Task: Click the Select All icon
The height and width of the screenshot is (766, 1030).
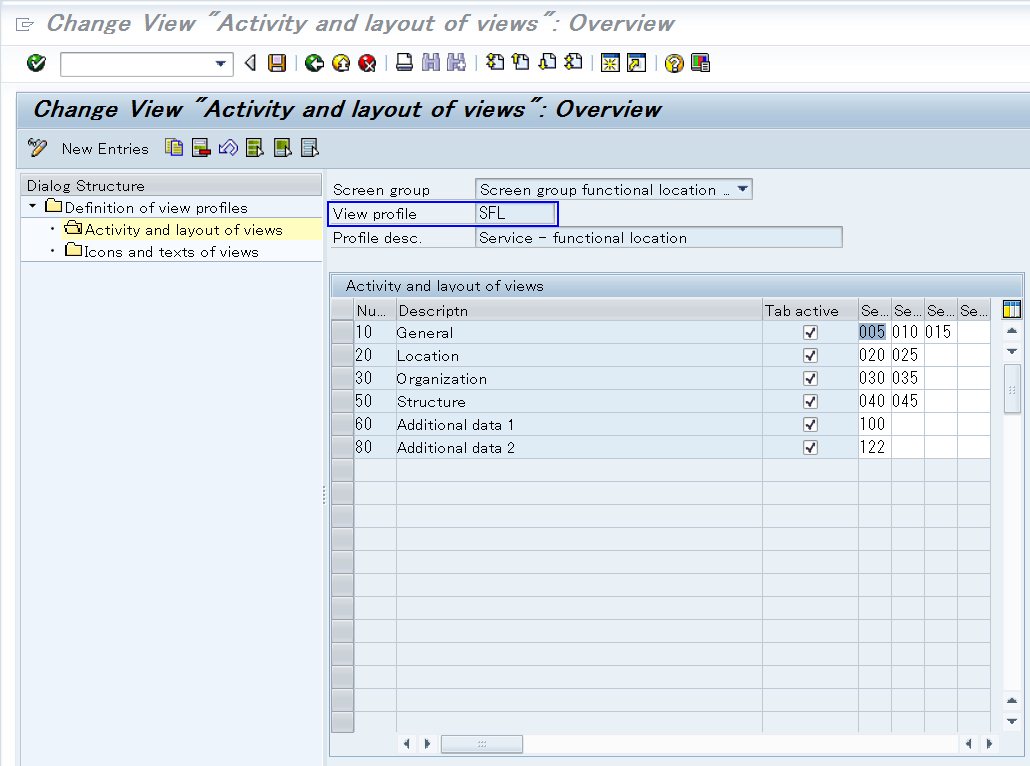Action: click(255, 148)
